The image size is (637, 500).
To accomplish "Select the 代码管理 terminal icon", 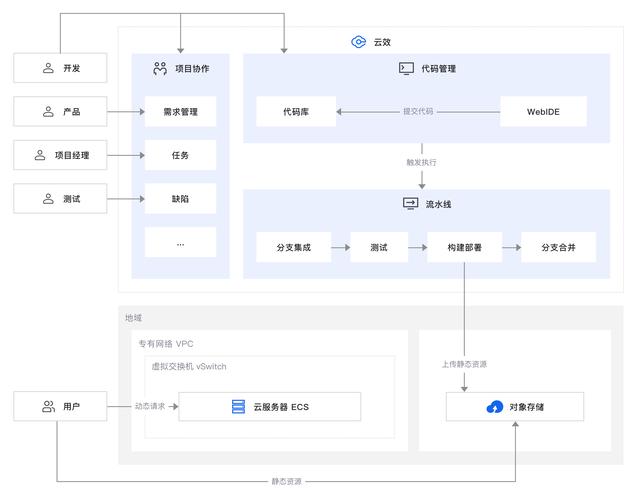I will pos(407,69).
